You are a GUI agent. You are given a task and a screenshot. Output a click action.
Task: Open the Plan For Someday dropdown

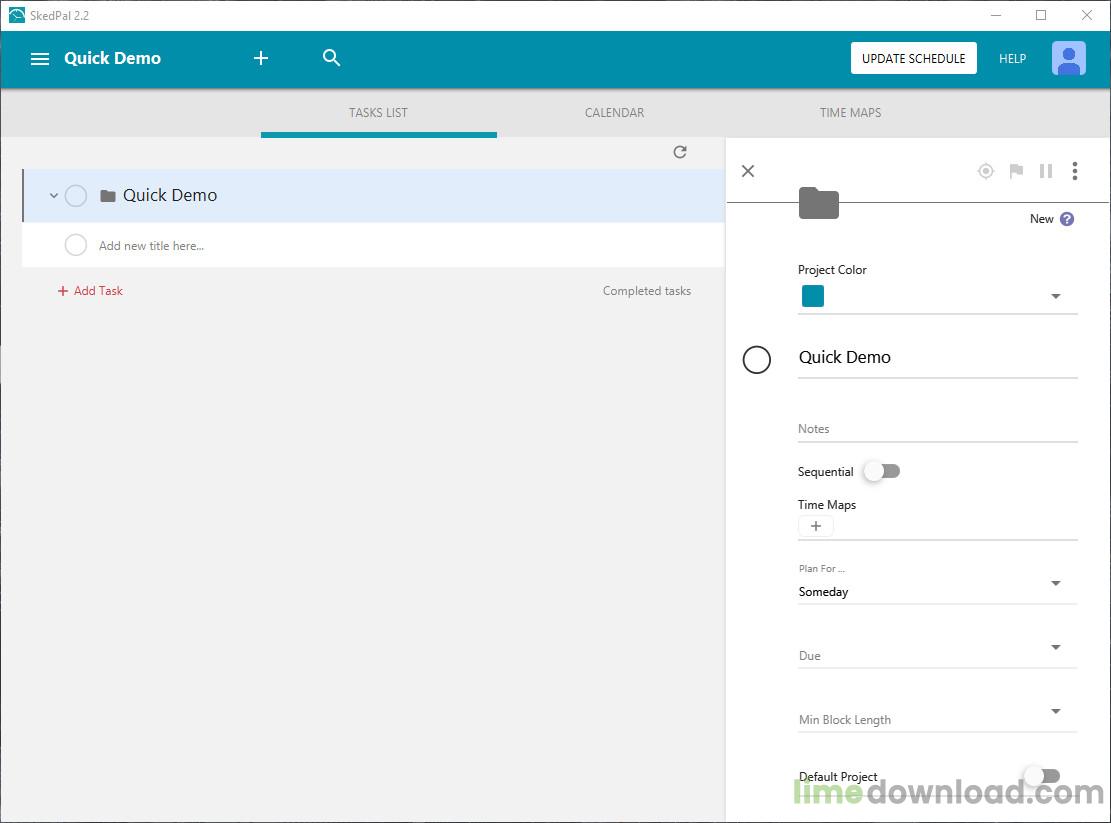[x=937, y=584]
